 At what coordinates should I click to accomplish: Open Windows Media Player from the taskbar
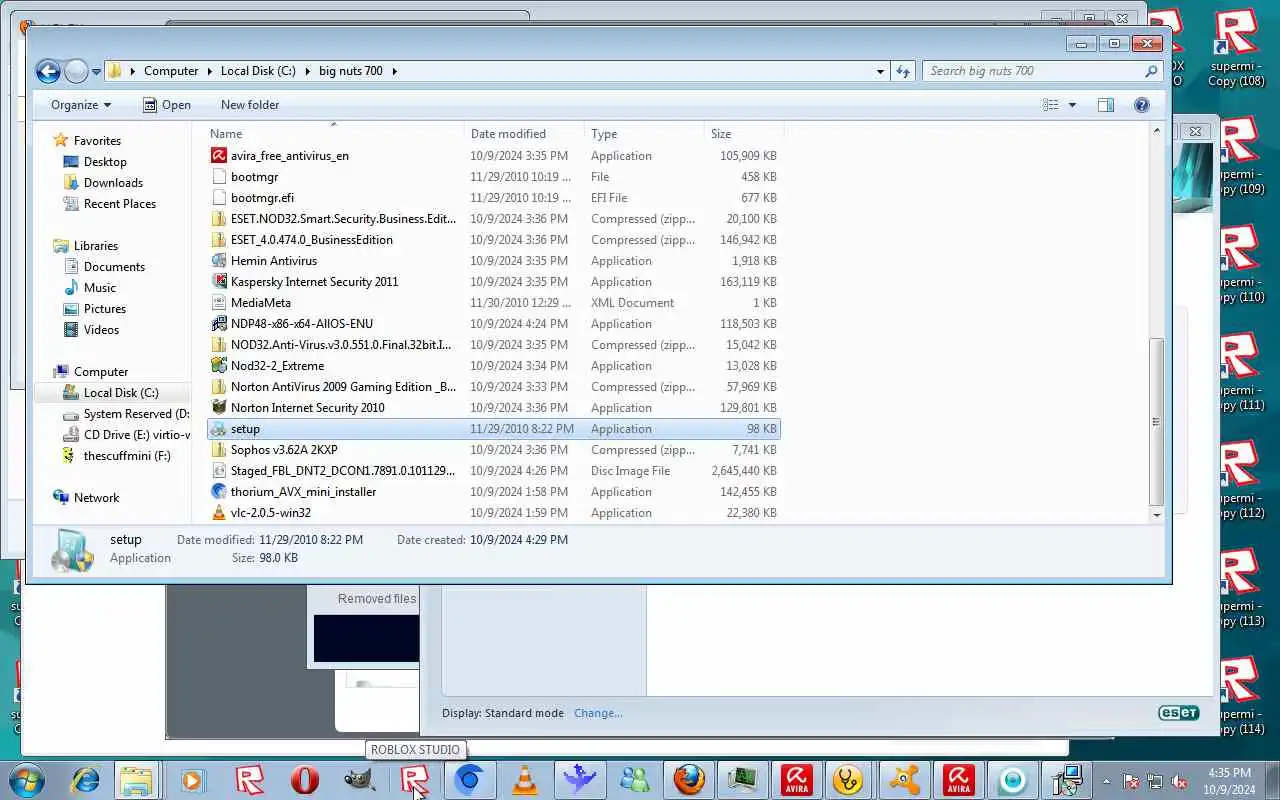191,780
